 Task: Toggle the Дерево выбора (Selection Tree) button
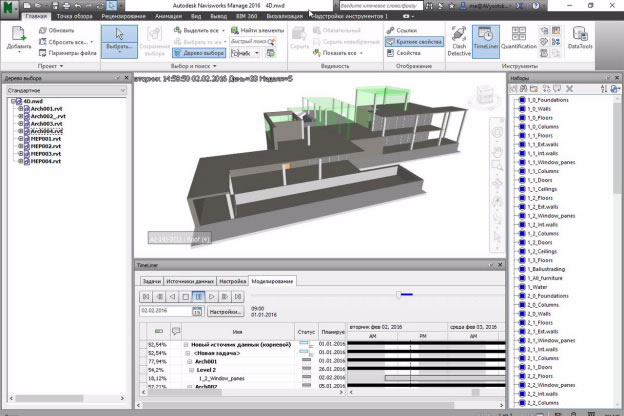click(199, 53)
